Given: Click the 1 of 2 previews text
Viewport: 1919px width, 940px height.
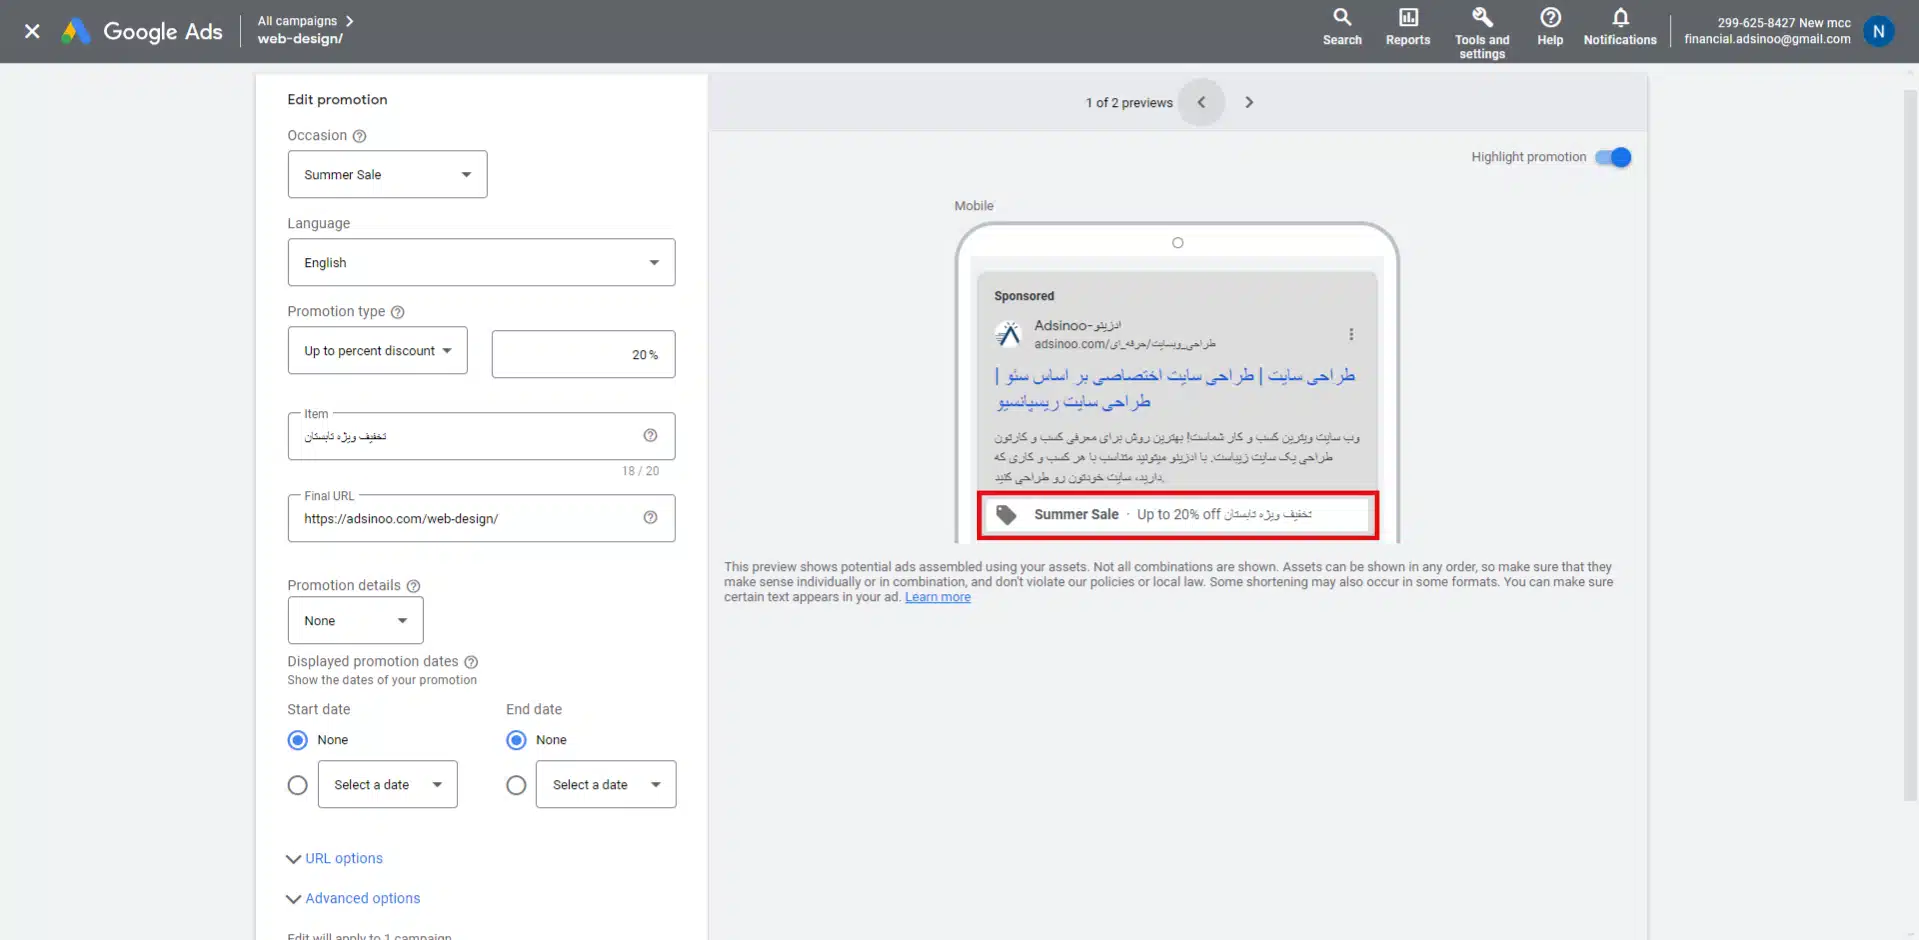Looking at the screenshot, I should 1129,103.
